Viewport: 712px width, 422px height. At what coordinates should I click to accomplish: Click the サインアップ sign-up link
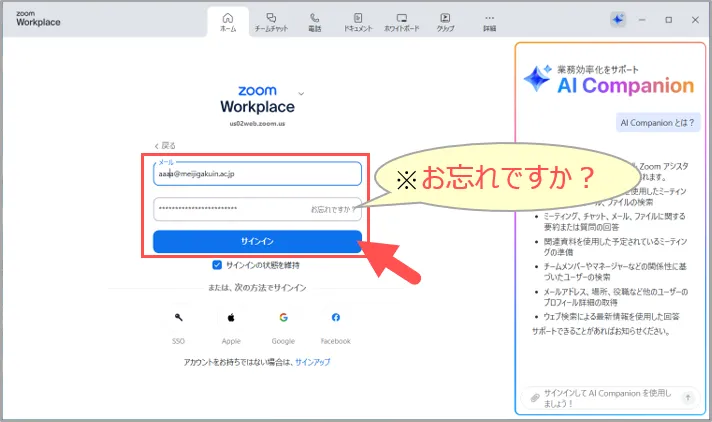pos(312,362)
